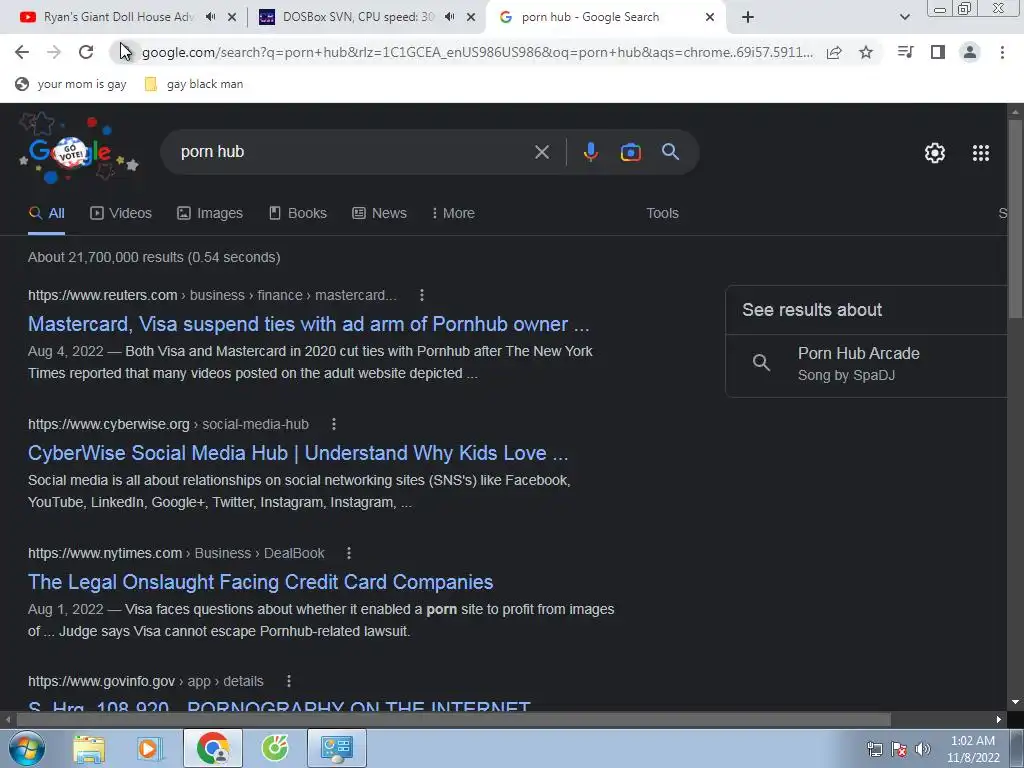Image resolution: width=1024 pixels, height=768 pixels.
Task: Mute the DOSBox SVN tab audio icon
Action: point(449,17)
